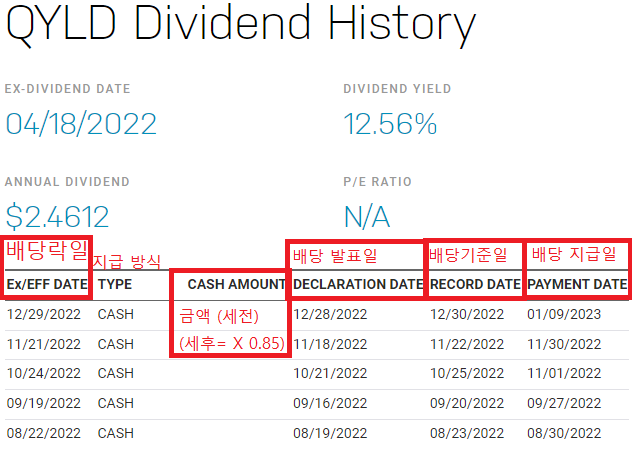Sort by the PAYMENT DATE column header
Screen dimensions: 632x449
click(x=577, y=284)
